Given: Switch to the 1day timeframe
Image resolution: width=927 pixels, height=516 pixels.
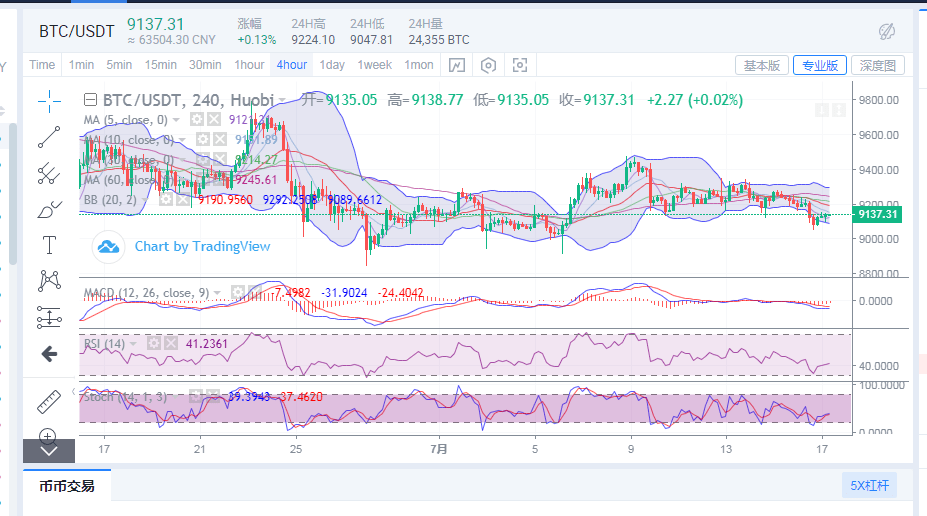Looking at the screenshot, I should [x=332, y=65].
